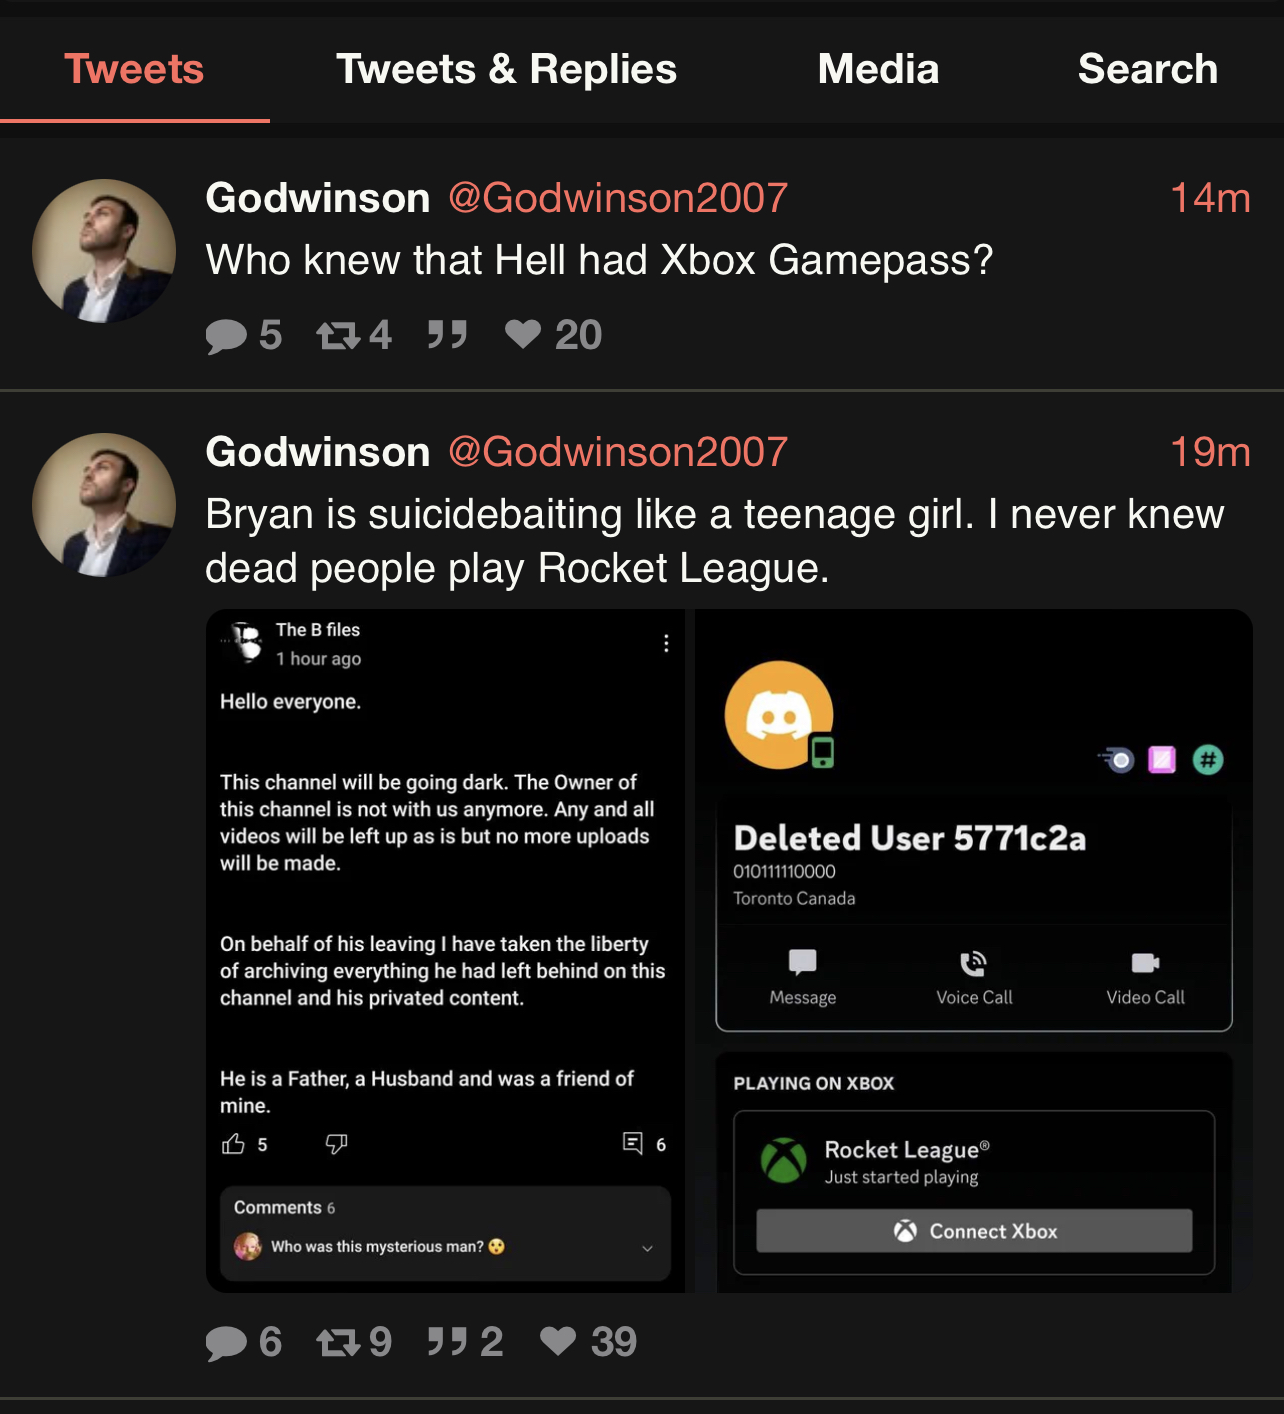Reply to the Rocket League tweet
The image size is (1284, 1414).
click(x=227, y=1343)
